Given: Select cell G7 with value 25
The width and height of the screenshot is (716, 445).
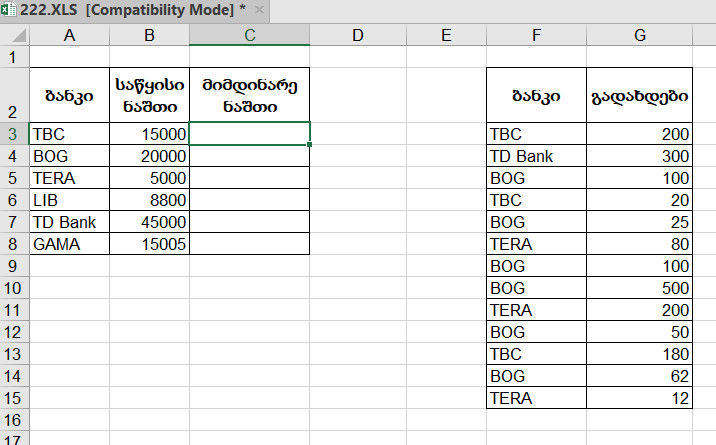Looking at the screenshot, I should (640, 222).
